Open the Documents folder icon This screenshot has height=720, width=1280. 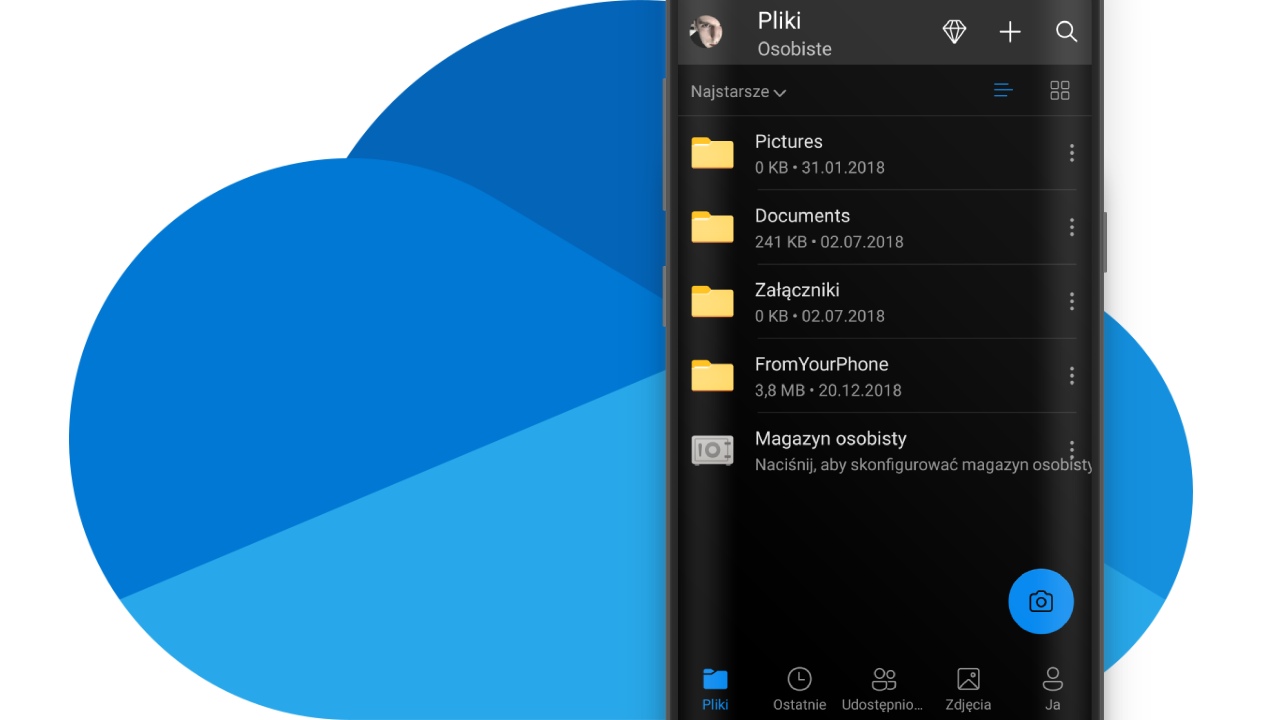pos(712,227)
